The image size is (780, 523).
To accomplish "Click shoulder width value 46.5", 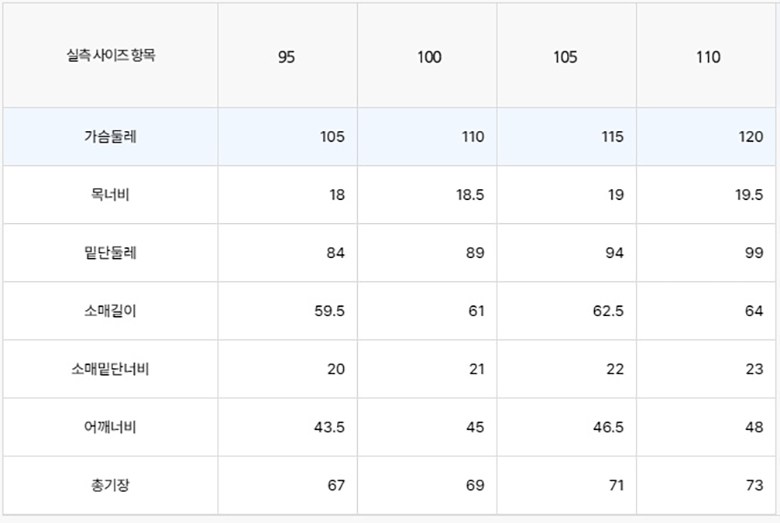I will (x=607, y=427).
